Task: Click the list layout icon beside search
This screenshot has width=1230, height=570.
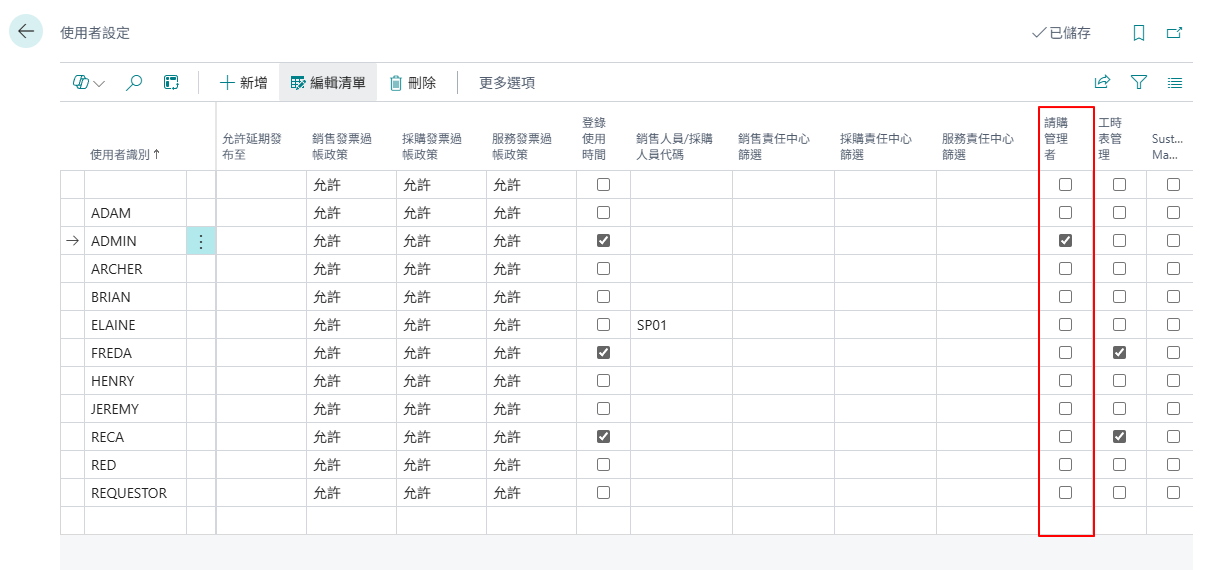Action: tap(171, 83)
